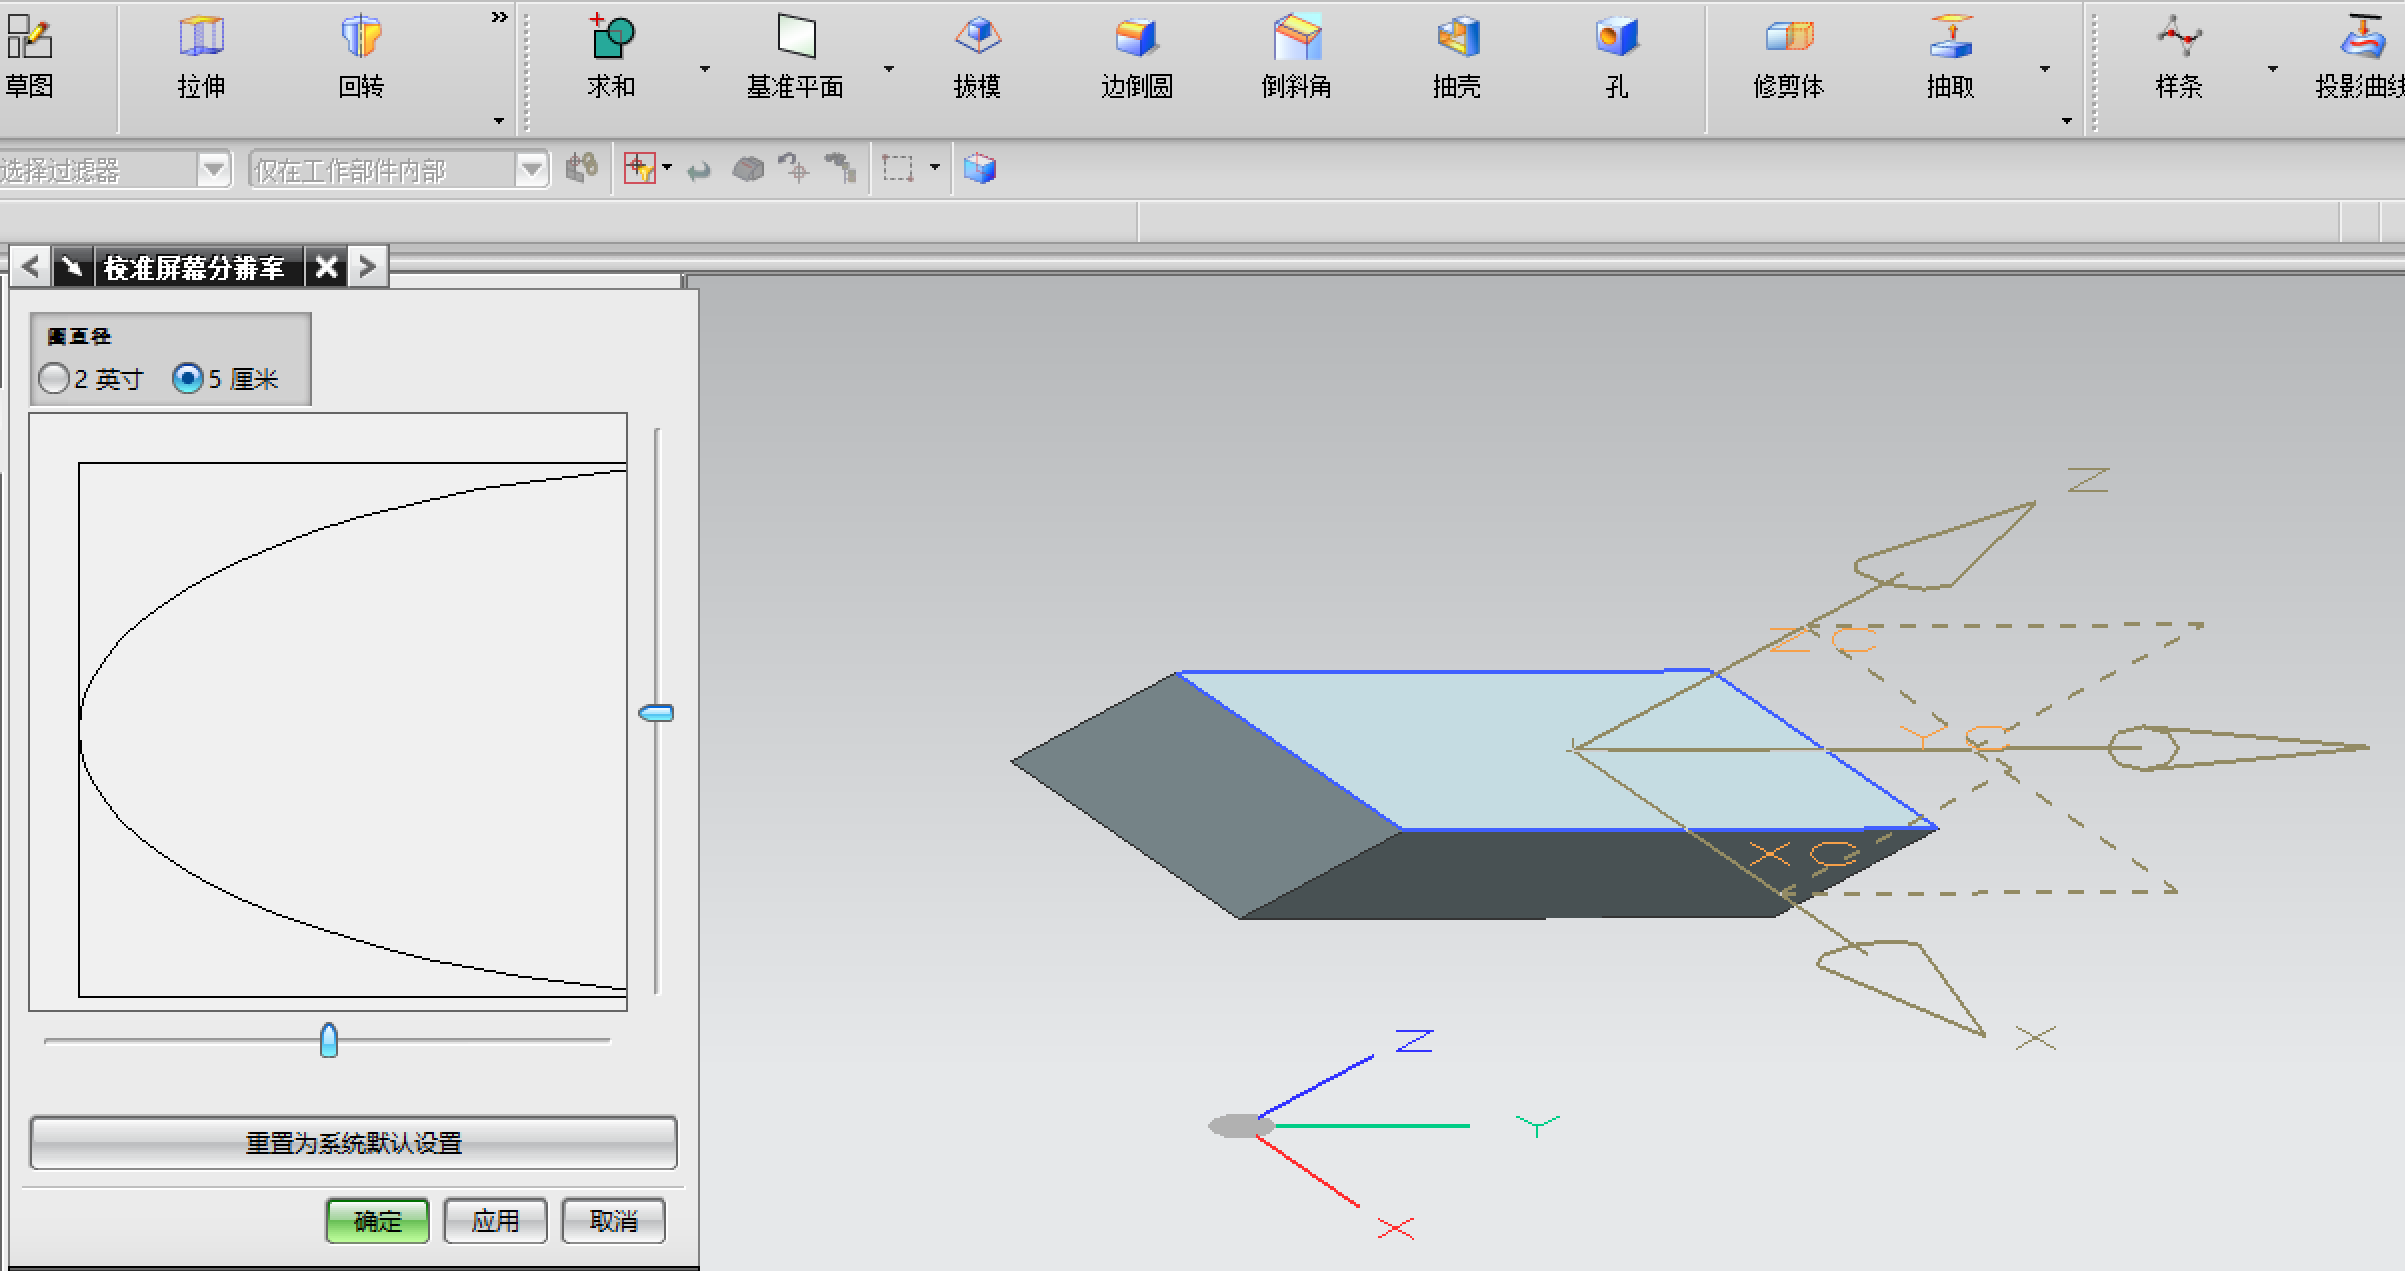Close the 校准屏幕分辨率 dialog

tap(326, 267)
